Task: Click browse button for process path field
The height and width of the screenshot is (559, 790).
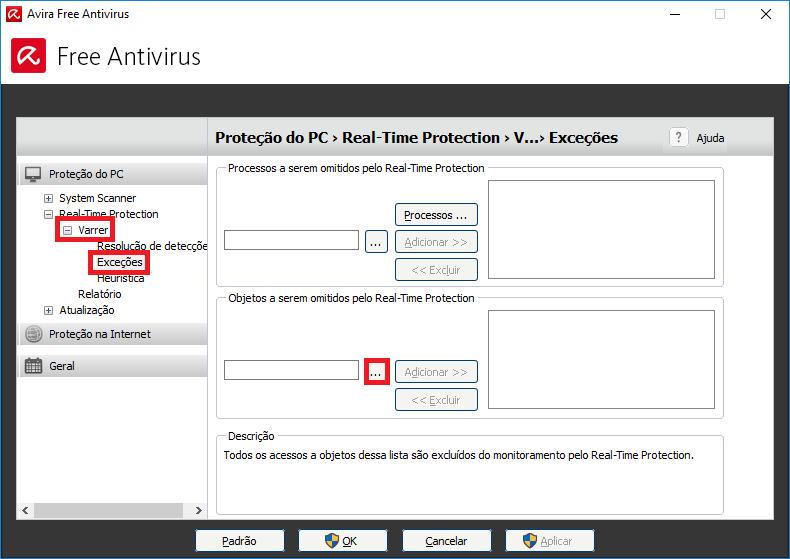Action: [x=376, y=241]
